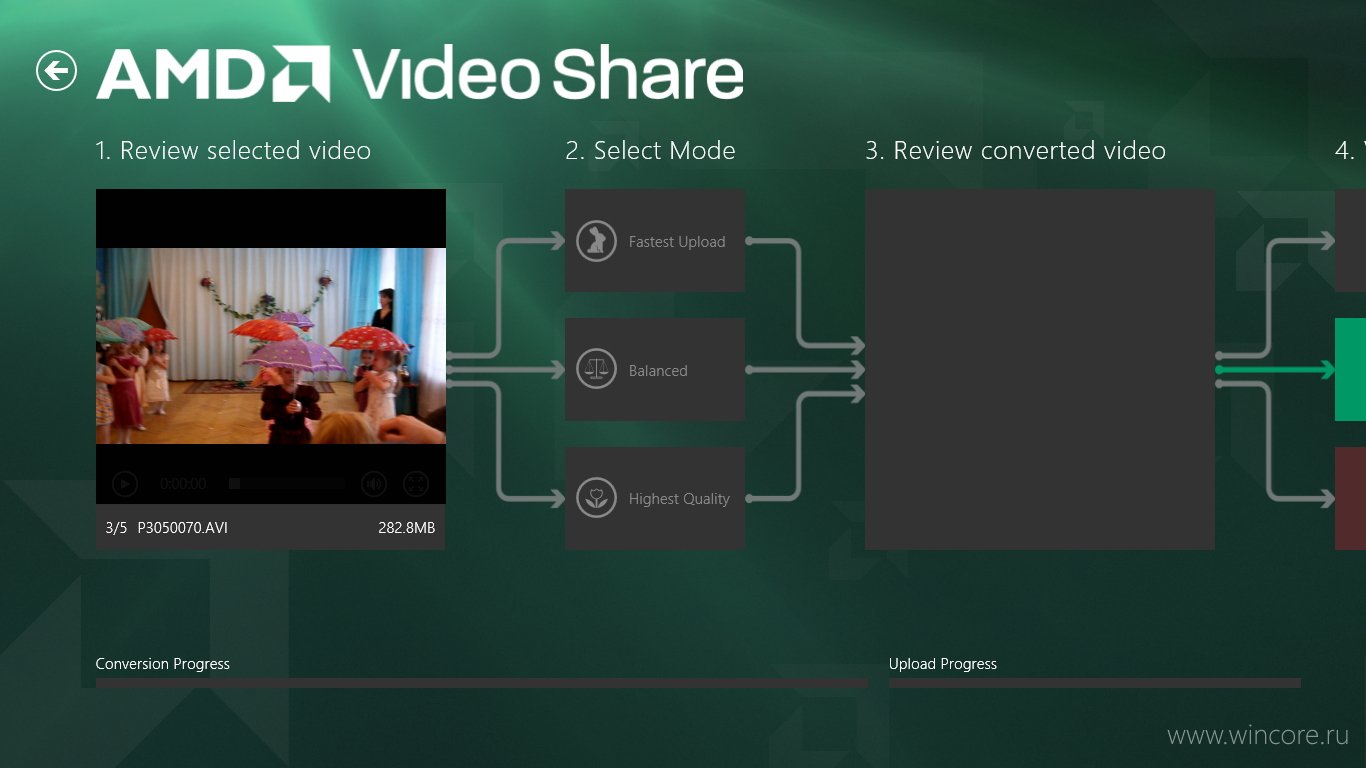Click the 3/5 video counter
Image resolution: width=1366 pixels, height=768 pixels.
pyautogui.click(x=116, y=528)
